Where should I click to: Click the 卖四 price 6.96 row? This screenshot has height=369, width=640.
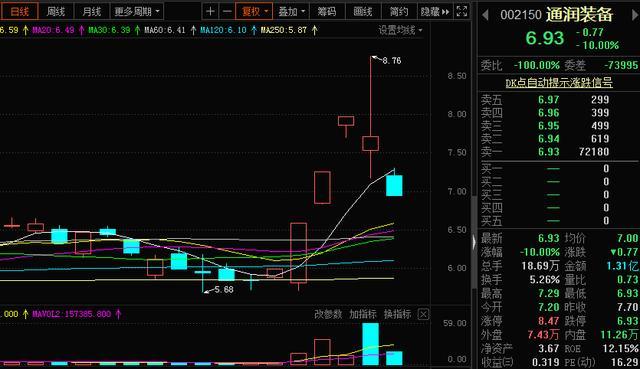click(x=559, y=113)
